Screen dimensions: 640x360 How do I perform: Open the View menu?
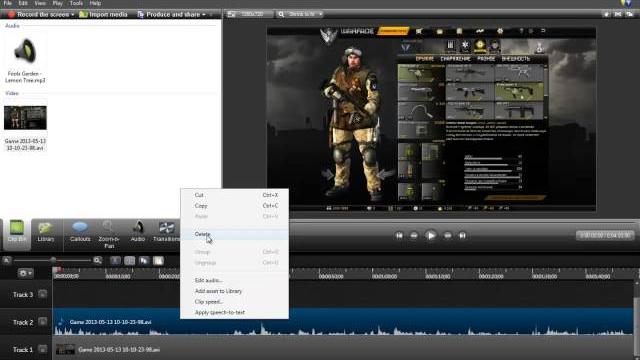point(40,3)
